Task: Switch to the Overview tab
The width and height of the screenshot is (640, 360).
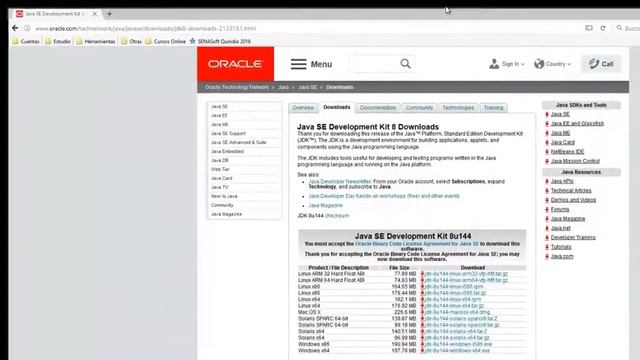Action: click(303, 108)
